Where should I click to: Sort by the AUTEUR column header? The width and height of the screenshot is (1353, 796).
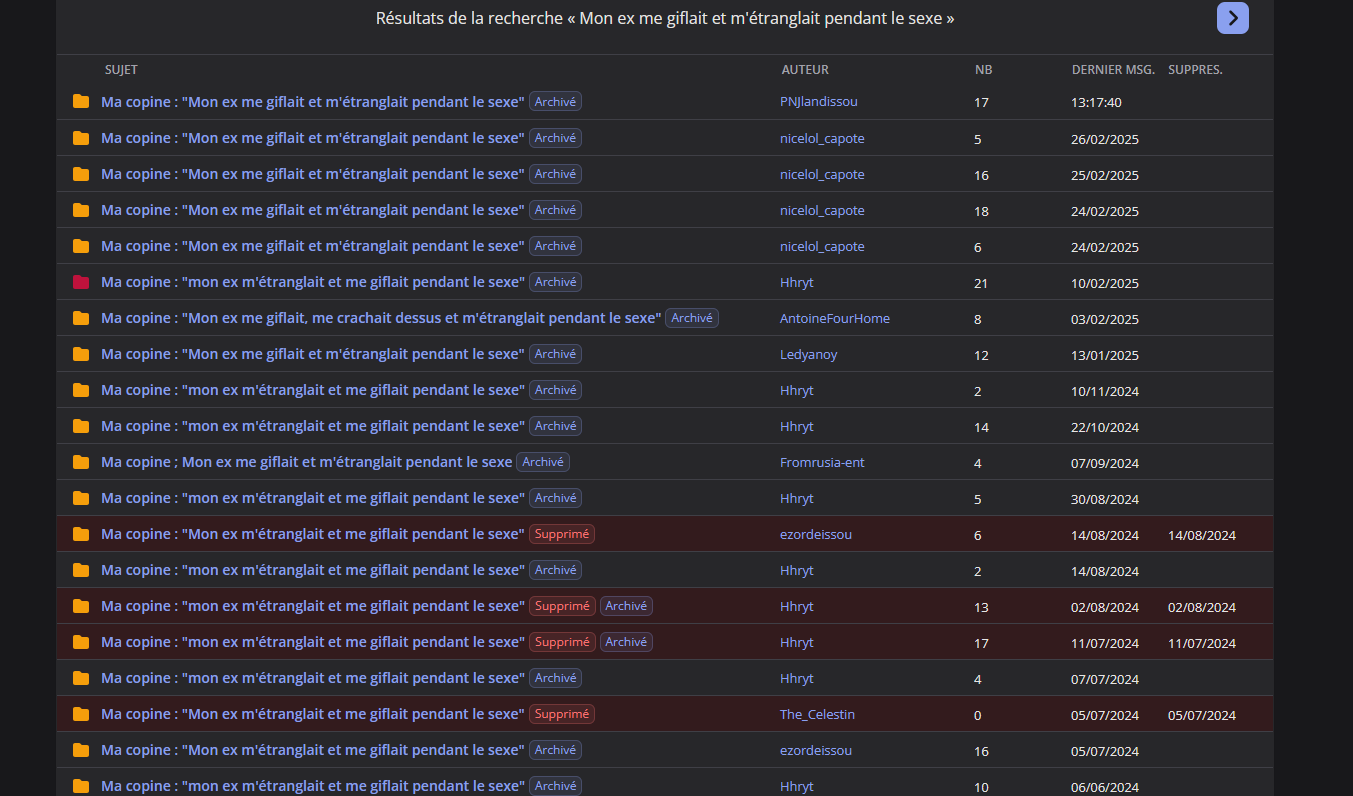click(x=805, y=70)
